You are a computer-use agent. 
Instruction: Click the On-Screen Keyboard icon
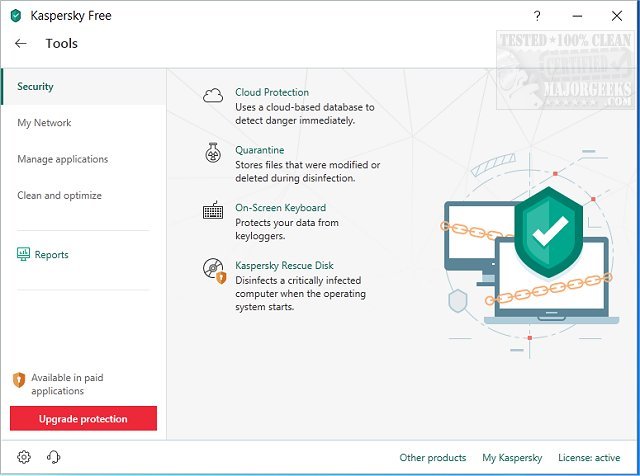pos(213,211)
